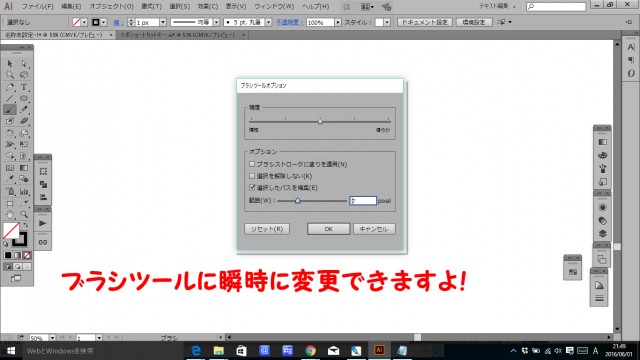The height and width of the screenshot is (360, 640).
Task: Expand opacity 100% dropdown arrow
Action: [x=338, y=22]
